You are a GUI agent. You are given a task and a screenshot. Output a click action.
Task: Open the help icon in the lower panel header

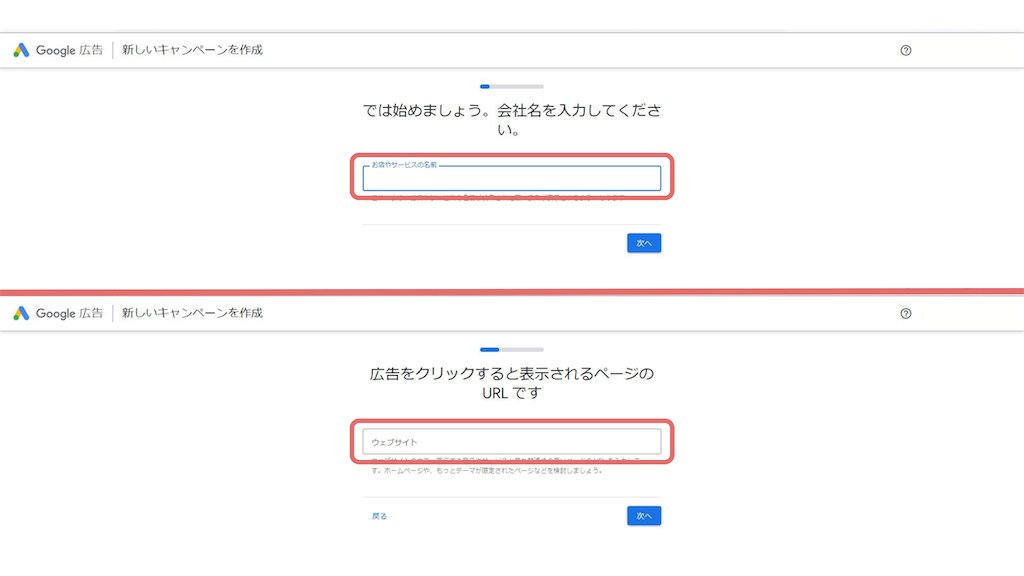coord(906,313)
